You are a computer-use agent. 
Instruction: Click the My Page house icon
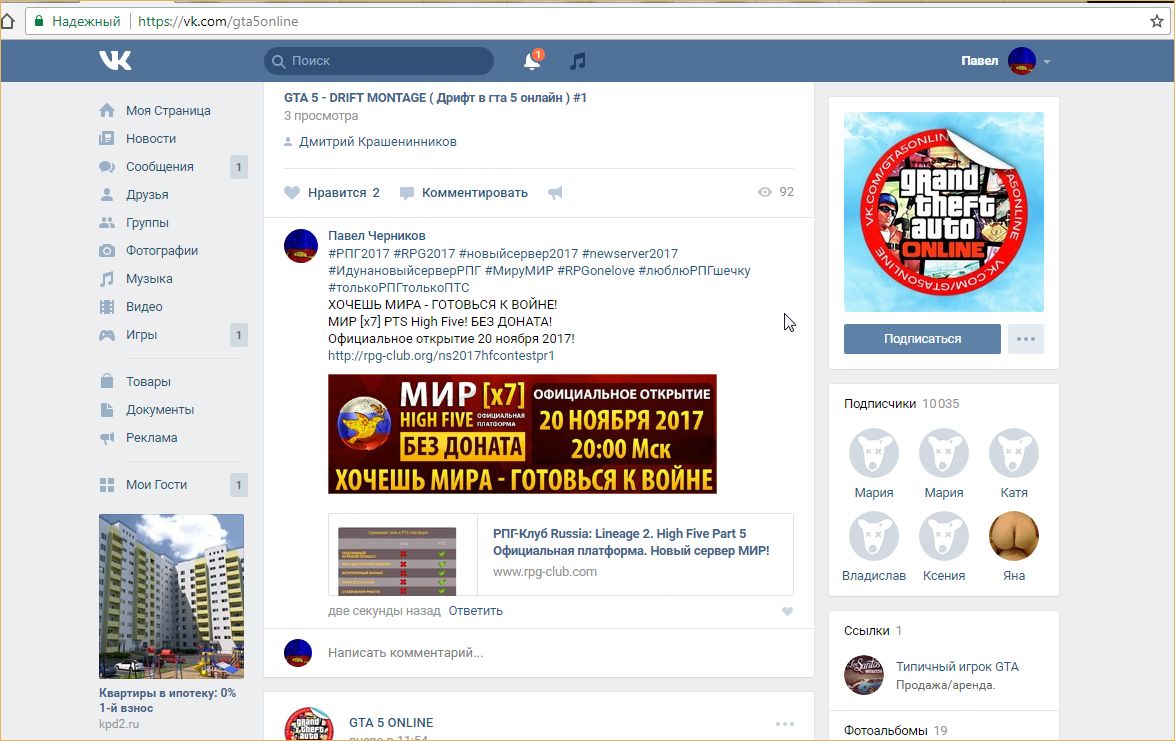(107, 110)
